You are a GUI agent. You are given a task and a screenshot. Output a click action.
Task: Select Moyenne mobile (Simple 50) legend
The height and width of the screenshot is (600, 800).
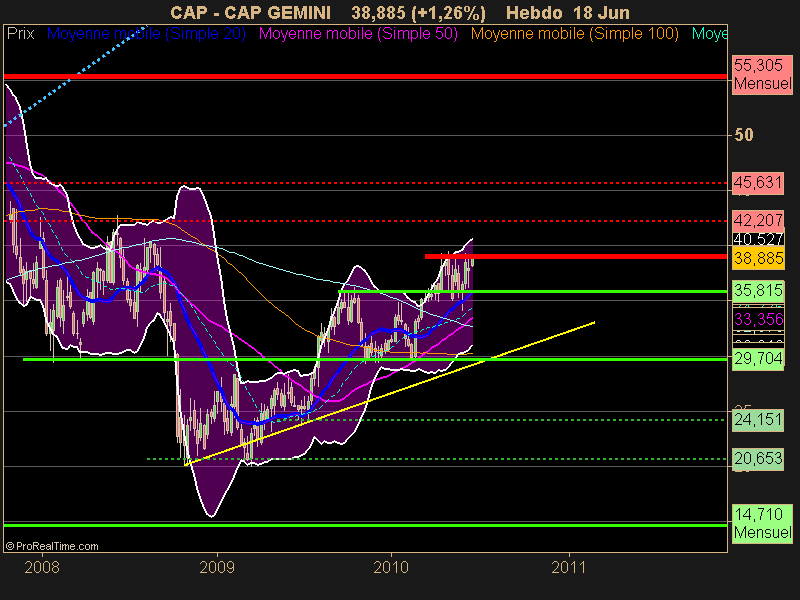tap(358, 34)
